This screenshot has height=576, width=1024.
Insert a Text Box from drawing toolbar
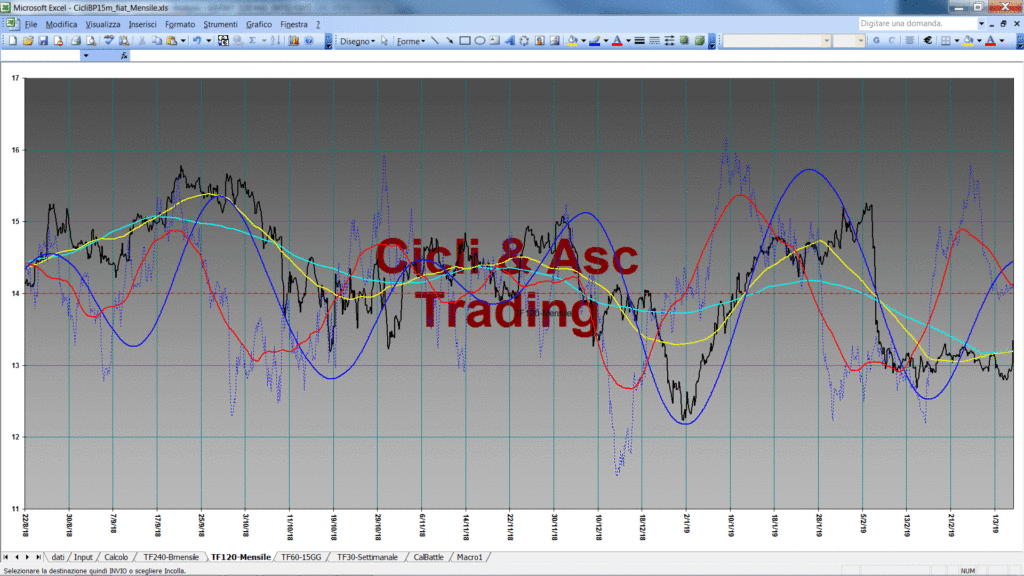tap(494, 40)
